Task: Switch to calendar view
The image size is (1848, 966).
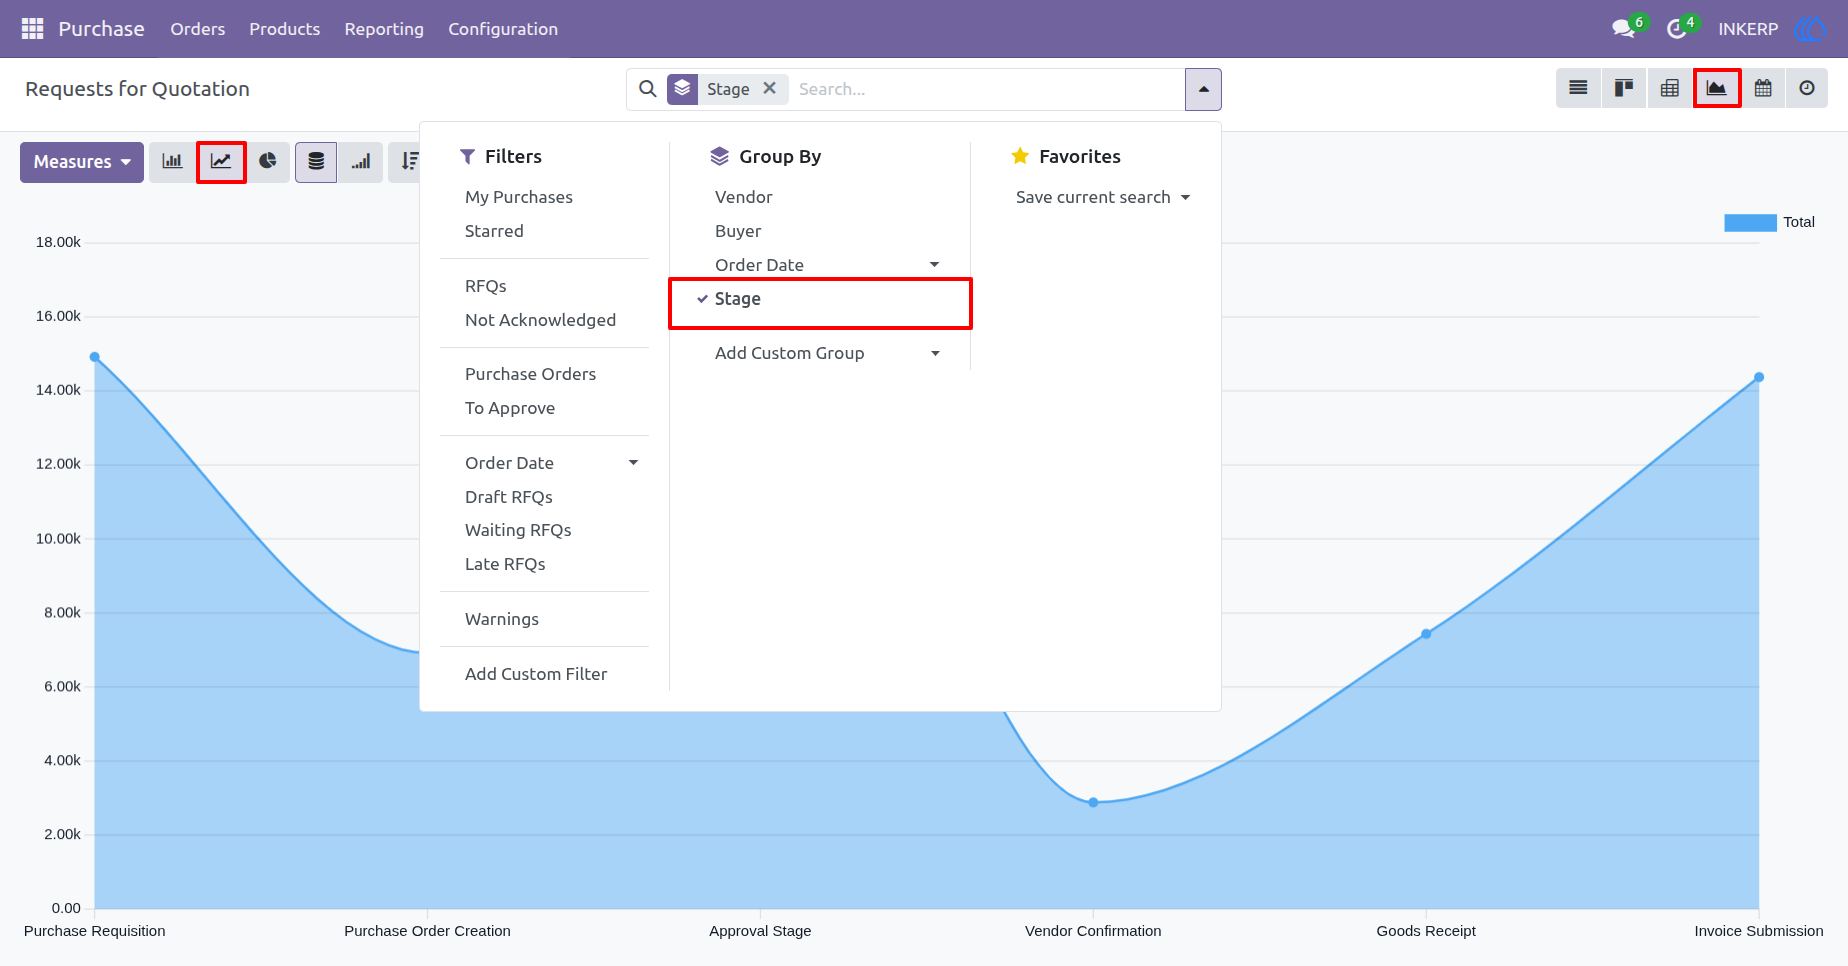Action: tap(1763, 89)
